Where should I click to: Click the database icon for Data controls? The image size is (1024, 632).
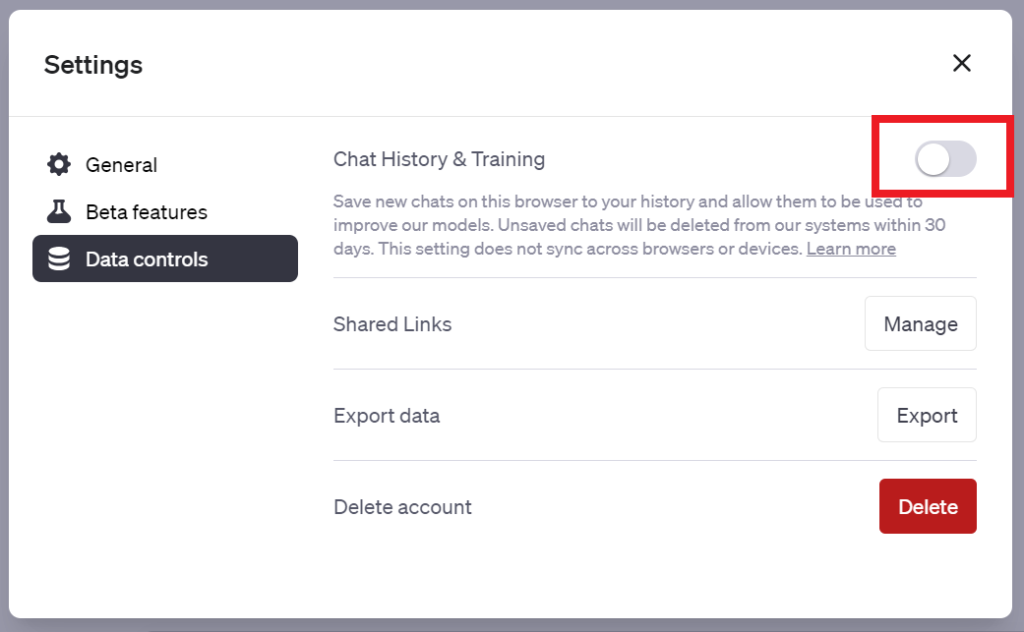[59, 259]
